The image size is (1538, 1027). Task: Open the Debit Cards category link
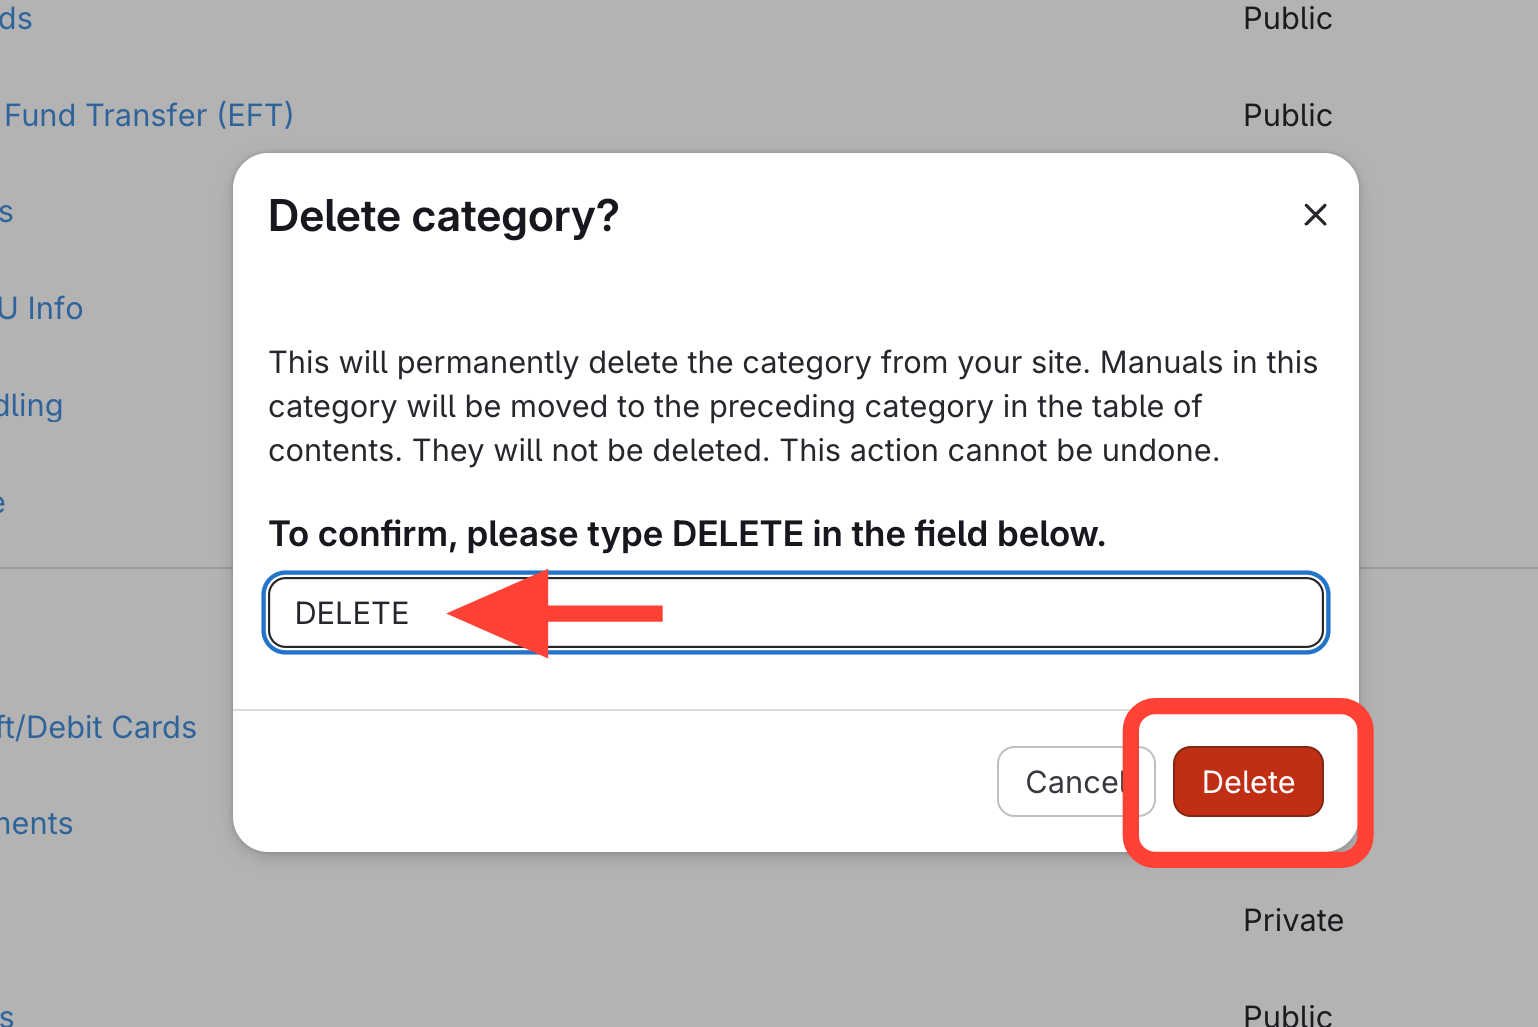coord(98,727)
